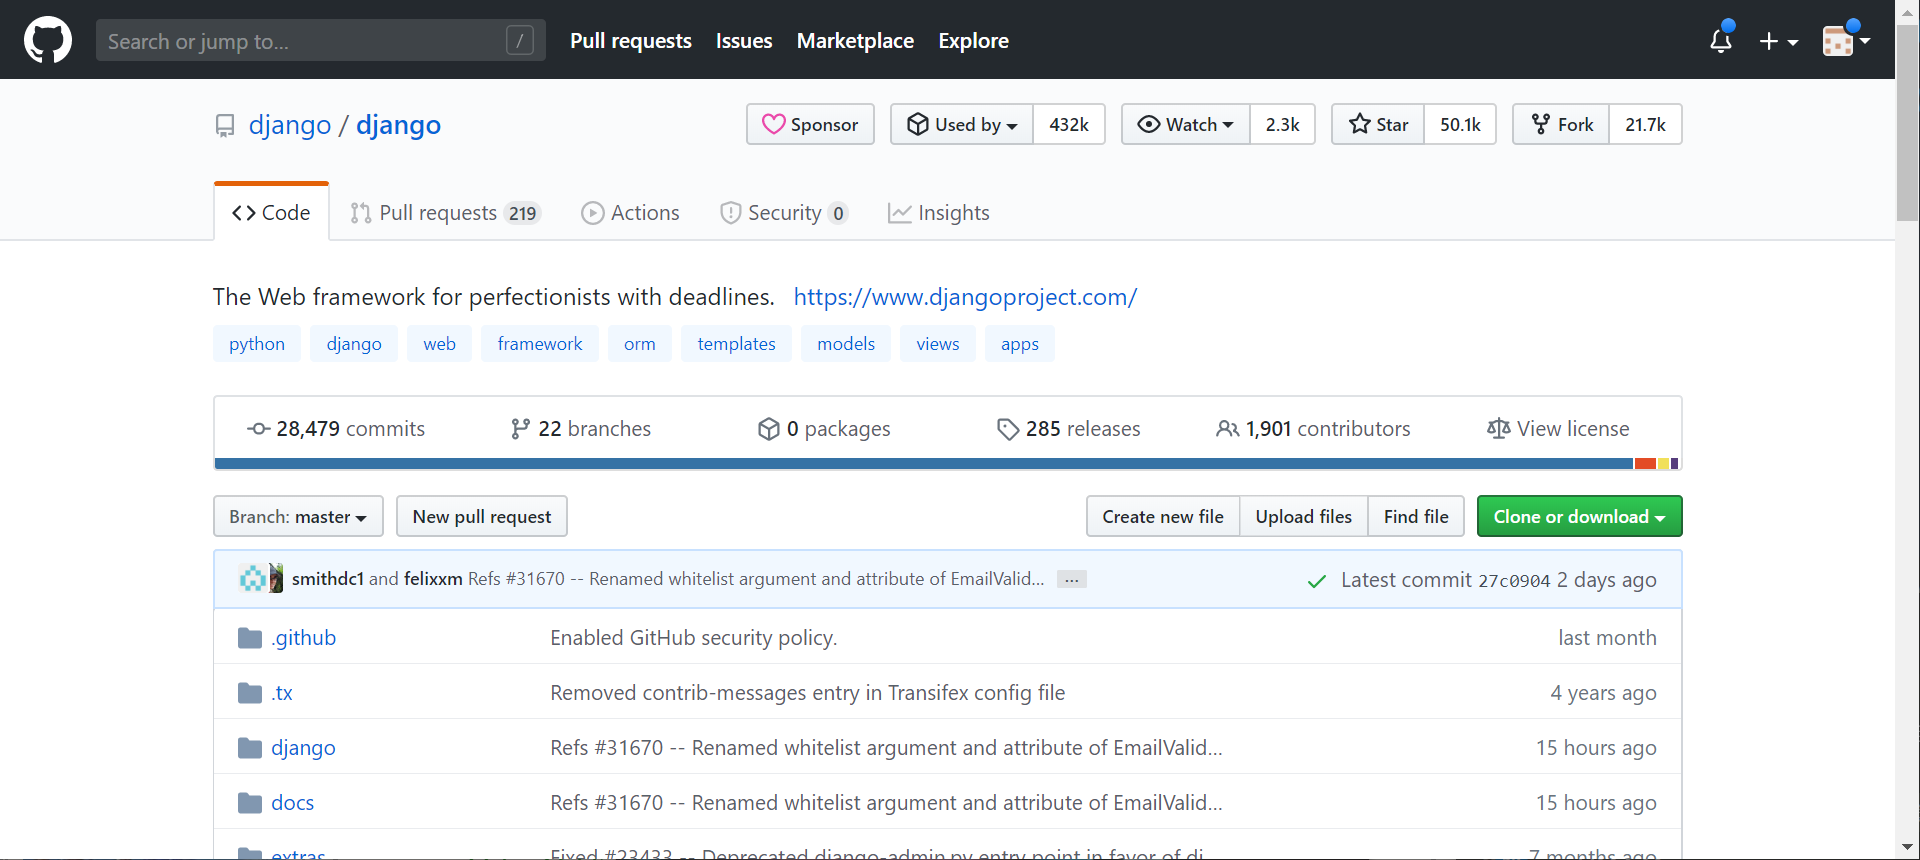Open the .github folder
1920x860 pixels.
pos(304,638)
